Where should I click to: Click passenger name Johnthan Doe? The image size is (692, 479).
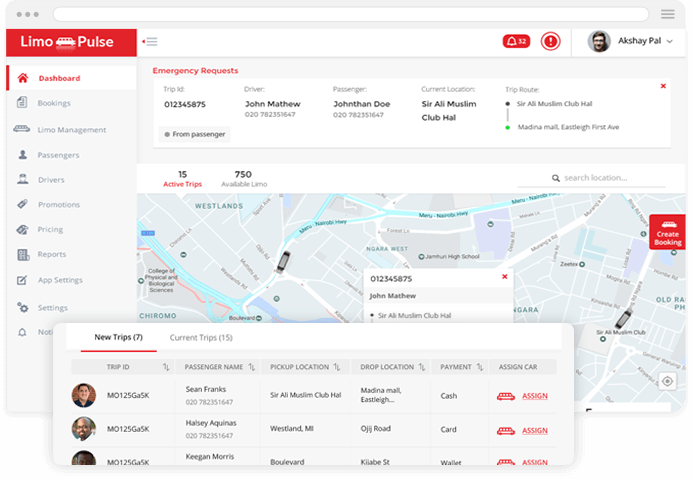coord(361,104)
